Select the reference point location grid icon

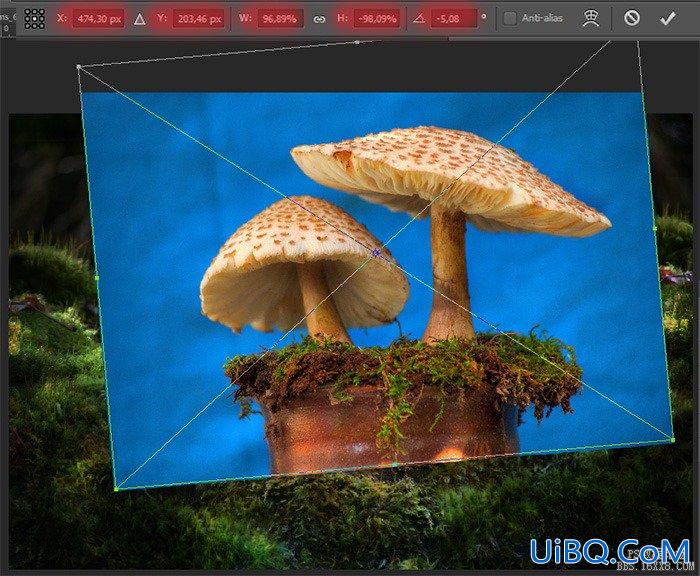34,19
